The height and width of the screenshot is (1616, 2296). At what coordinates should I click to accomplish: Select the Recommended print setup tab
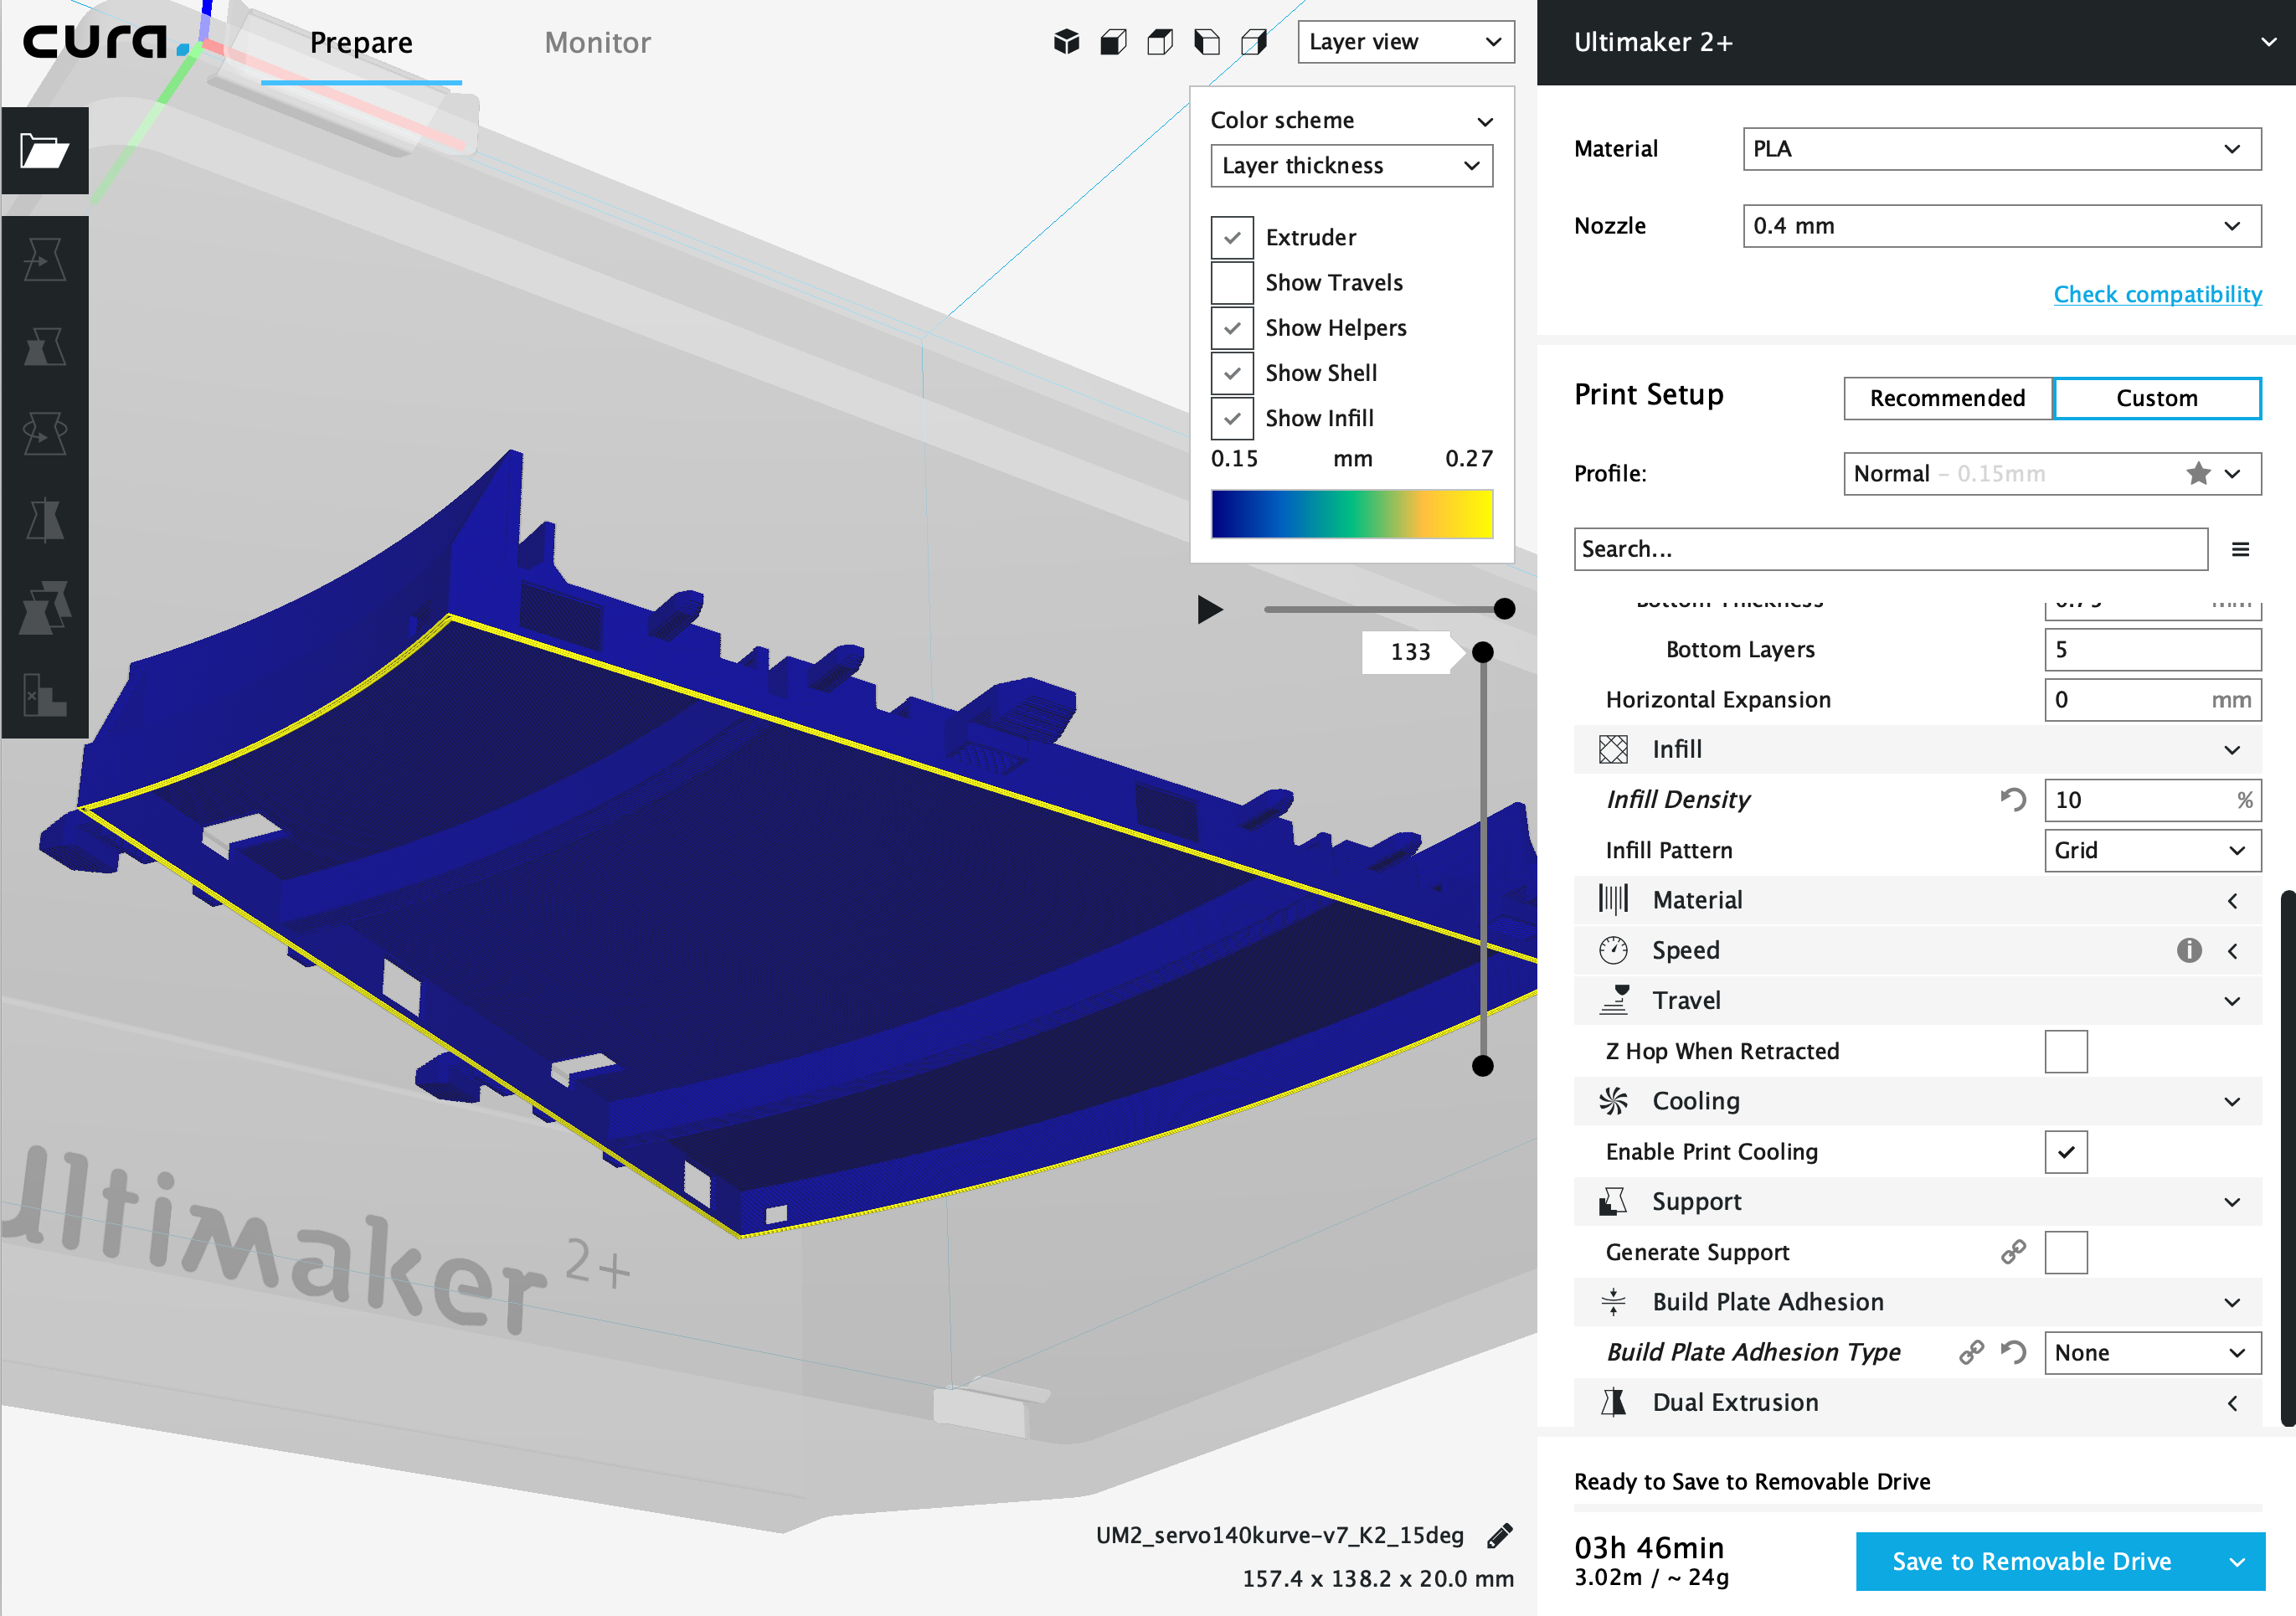1946,398
